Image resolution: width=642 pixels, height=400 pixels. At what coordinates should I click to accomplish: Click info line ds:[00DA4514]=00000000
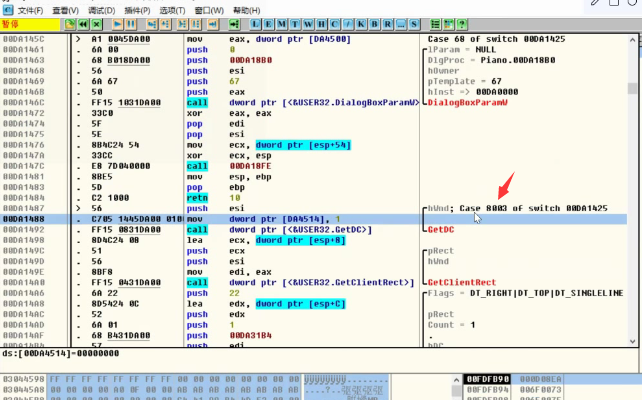tap(61, 353)
